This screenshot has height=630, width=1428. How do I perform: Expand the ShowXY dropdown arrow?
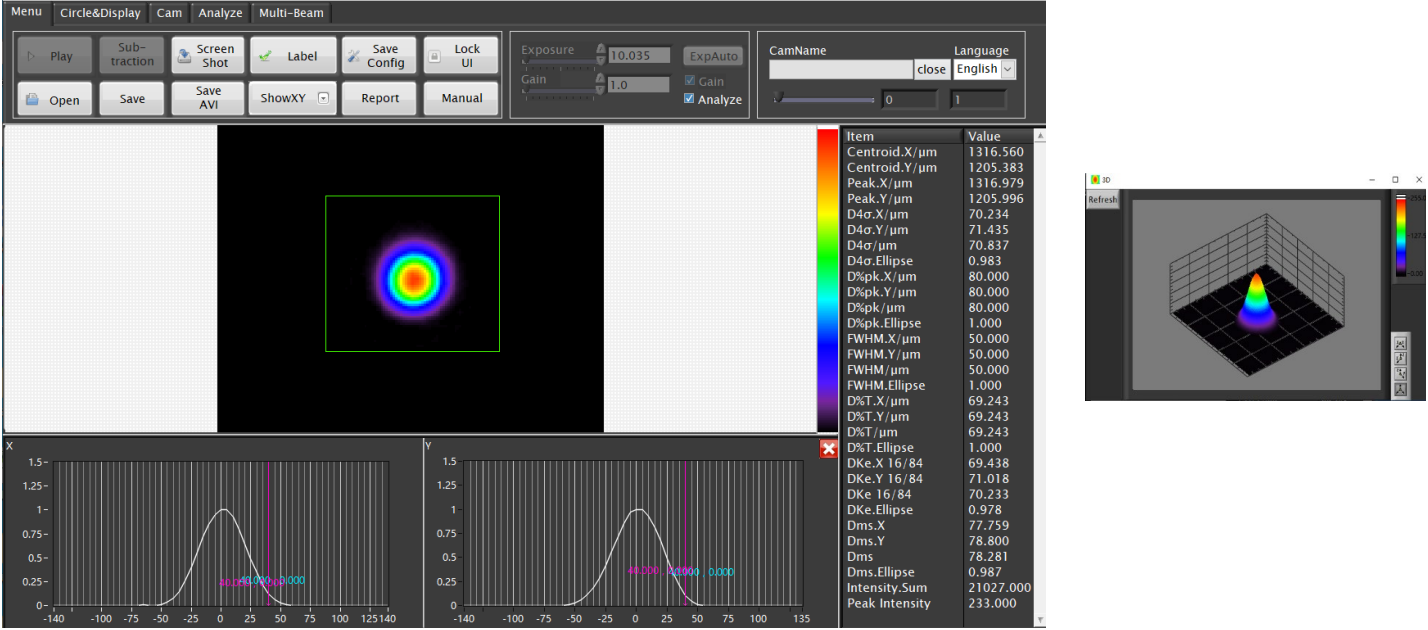point(323,98)
